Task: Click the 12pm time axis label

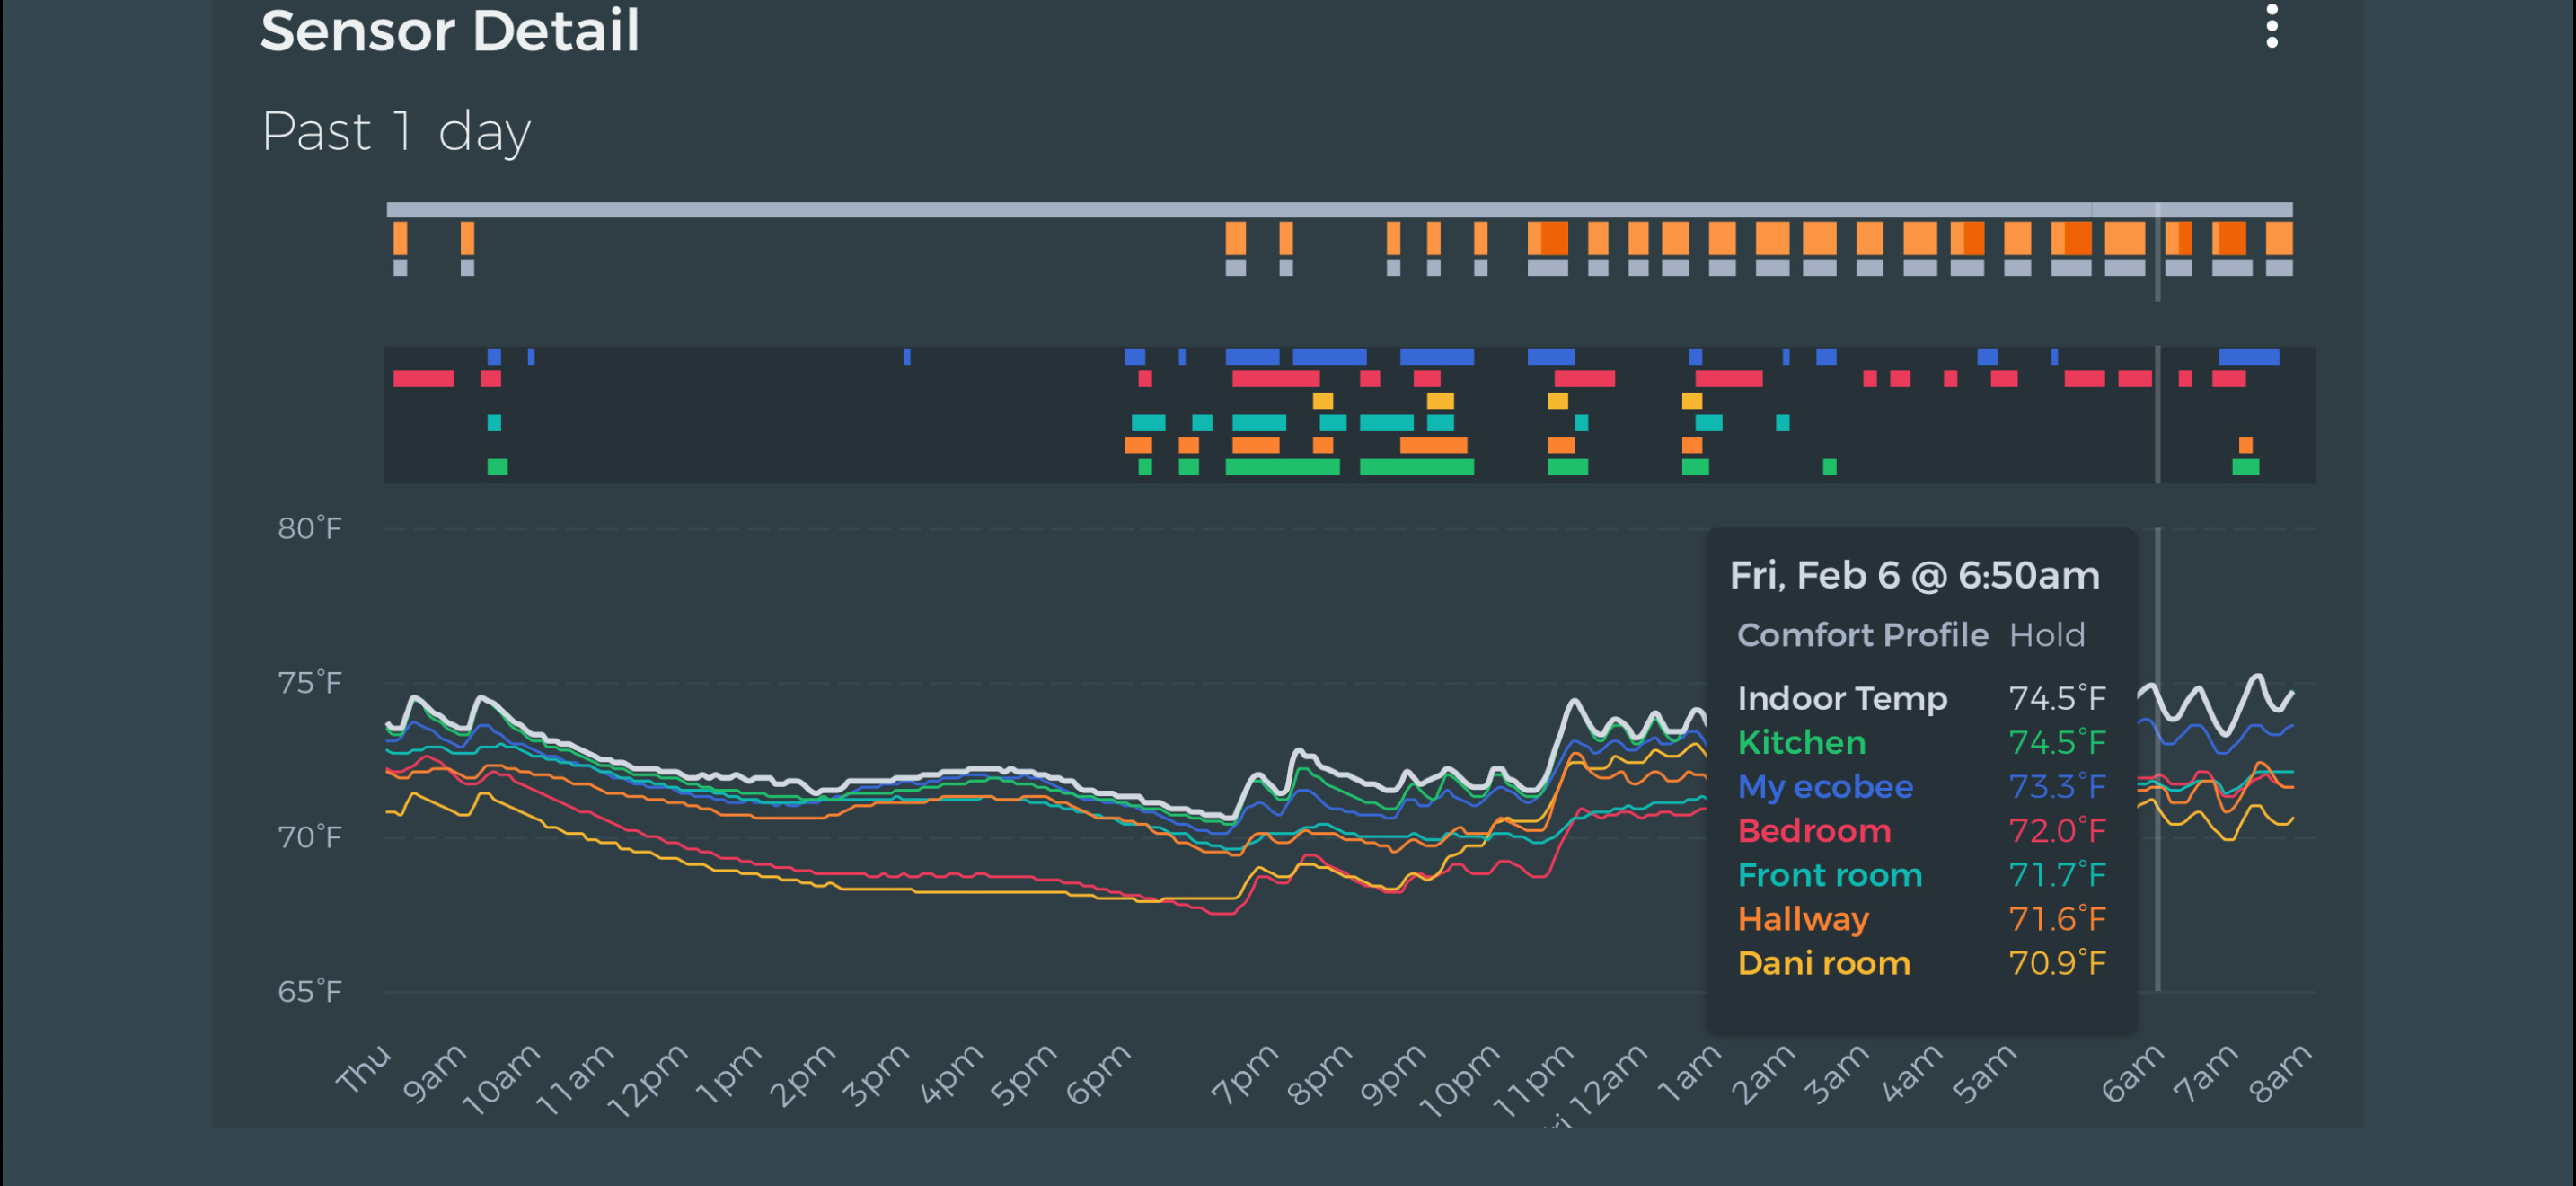Action: [649, 1081]
